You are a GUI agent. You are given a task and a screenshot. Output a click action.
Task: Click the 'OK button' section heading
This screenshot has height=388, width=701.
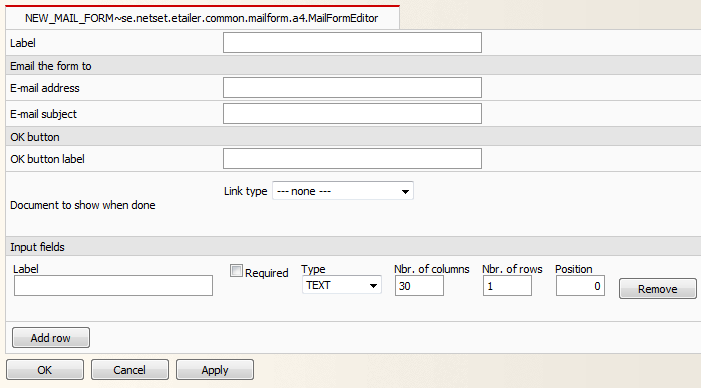click(x=35, y=137)
